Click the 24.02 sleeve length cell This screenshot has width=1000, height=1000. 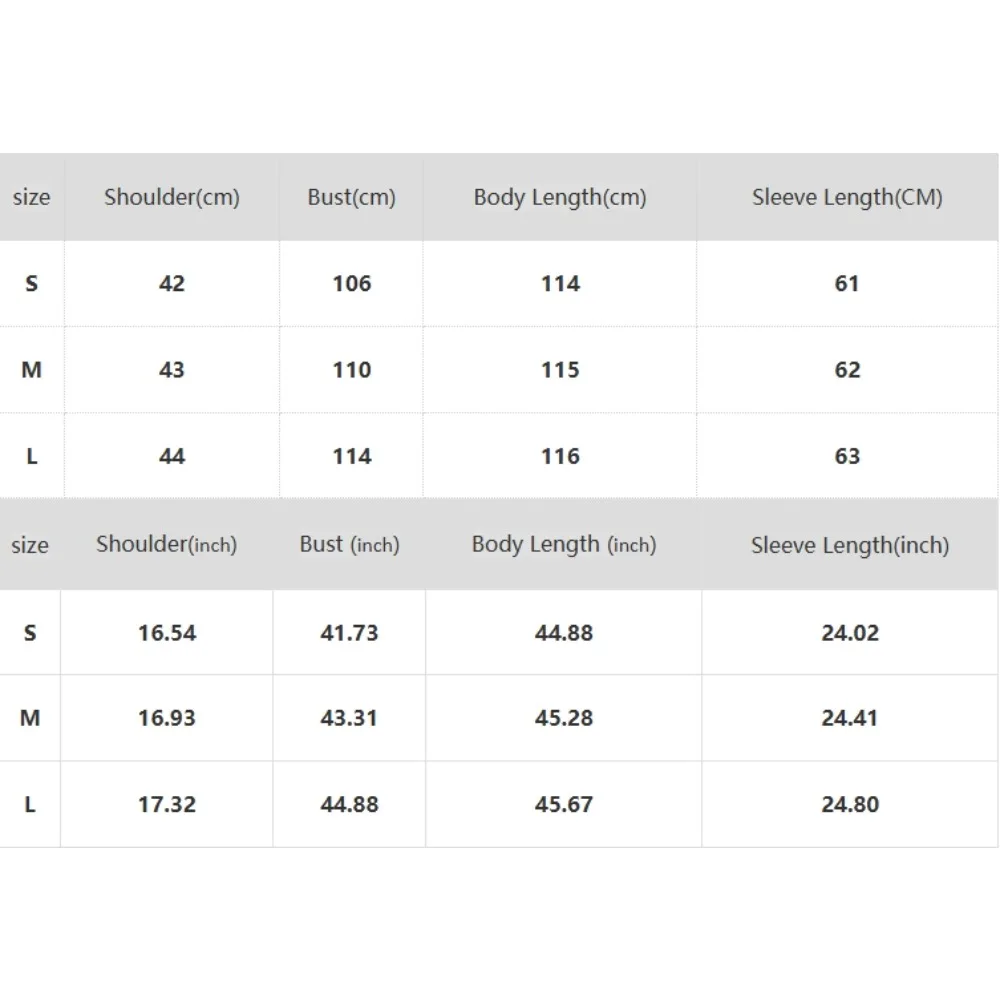pos(850,633)
